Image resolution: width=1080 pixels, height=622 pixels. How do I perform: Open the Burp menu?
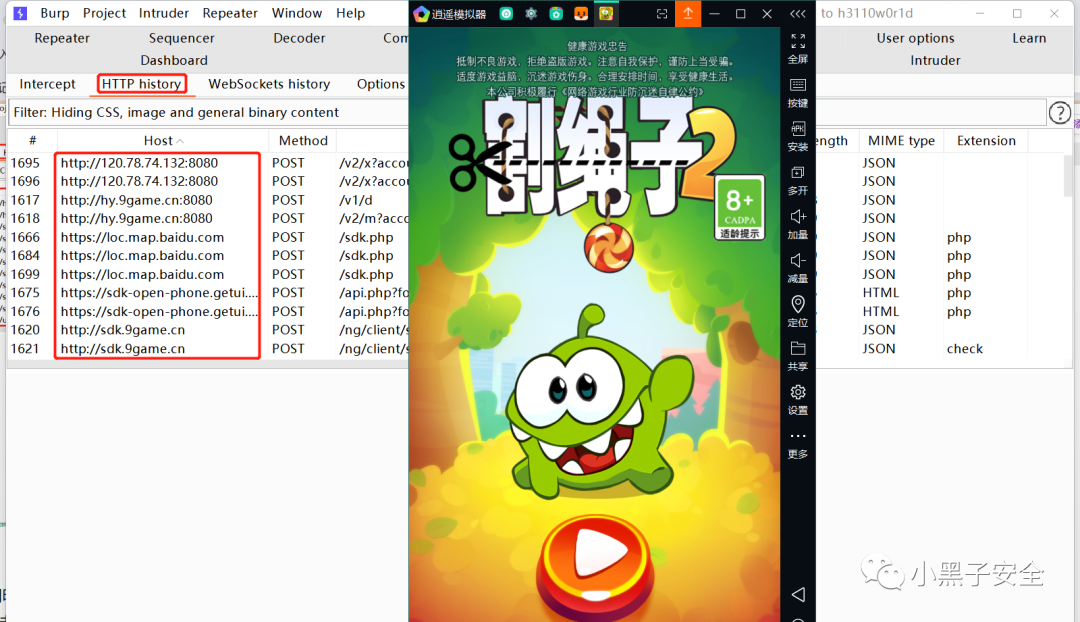pyautogui.click(x=54, y=13)
